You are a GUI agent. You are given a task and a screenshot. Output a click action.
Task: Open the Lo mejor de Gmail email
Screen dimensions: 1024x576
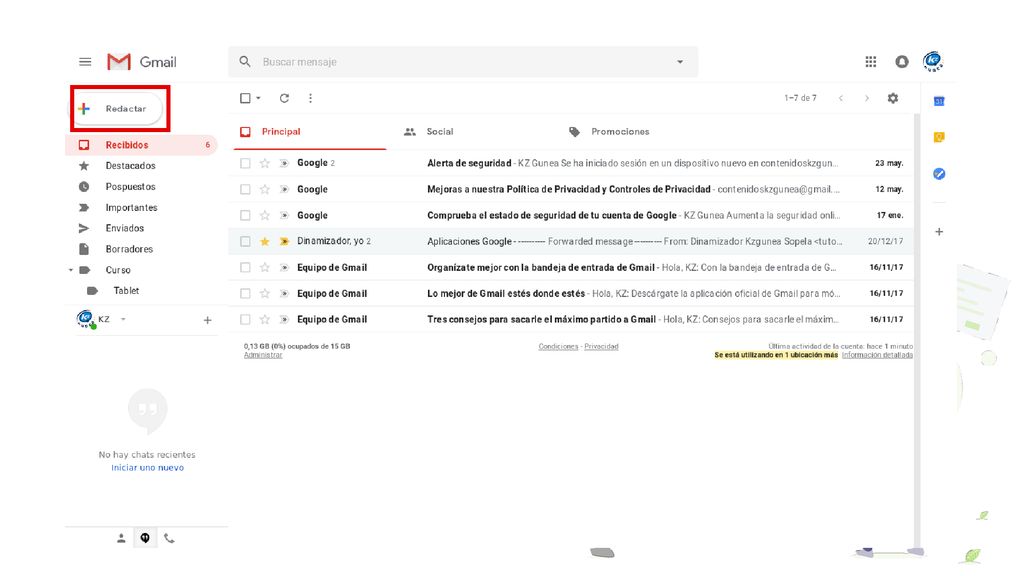(x=573, y=293)
